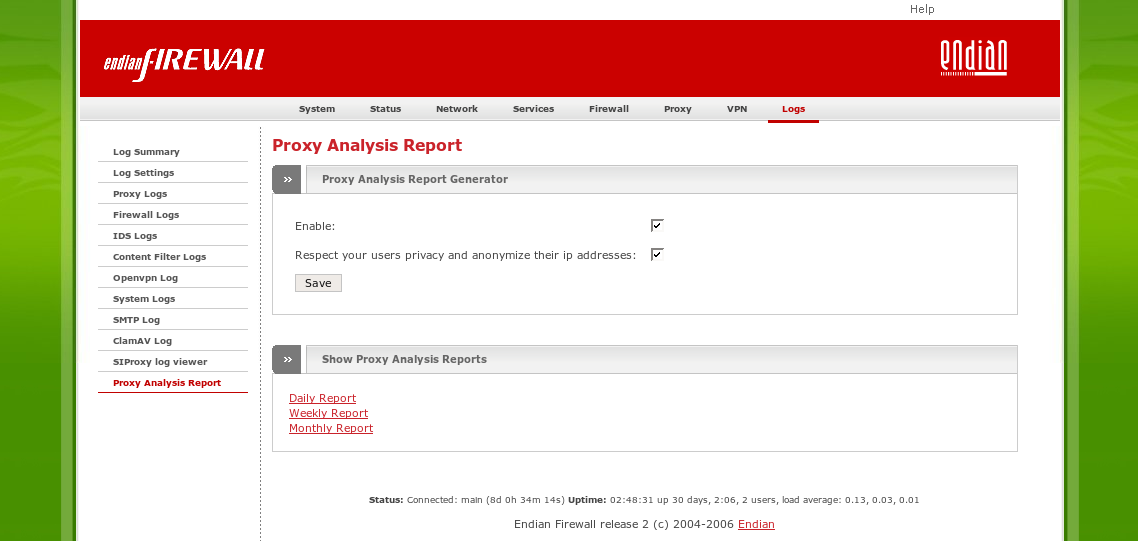Open the Daily Report link
1138x541 pixels.
pyautogui.click(x=322, y=398)
